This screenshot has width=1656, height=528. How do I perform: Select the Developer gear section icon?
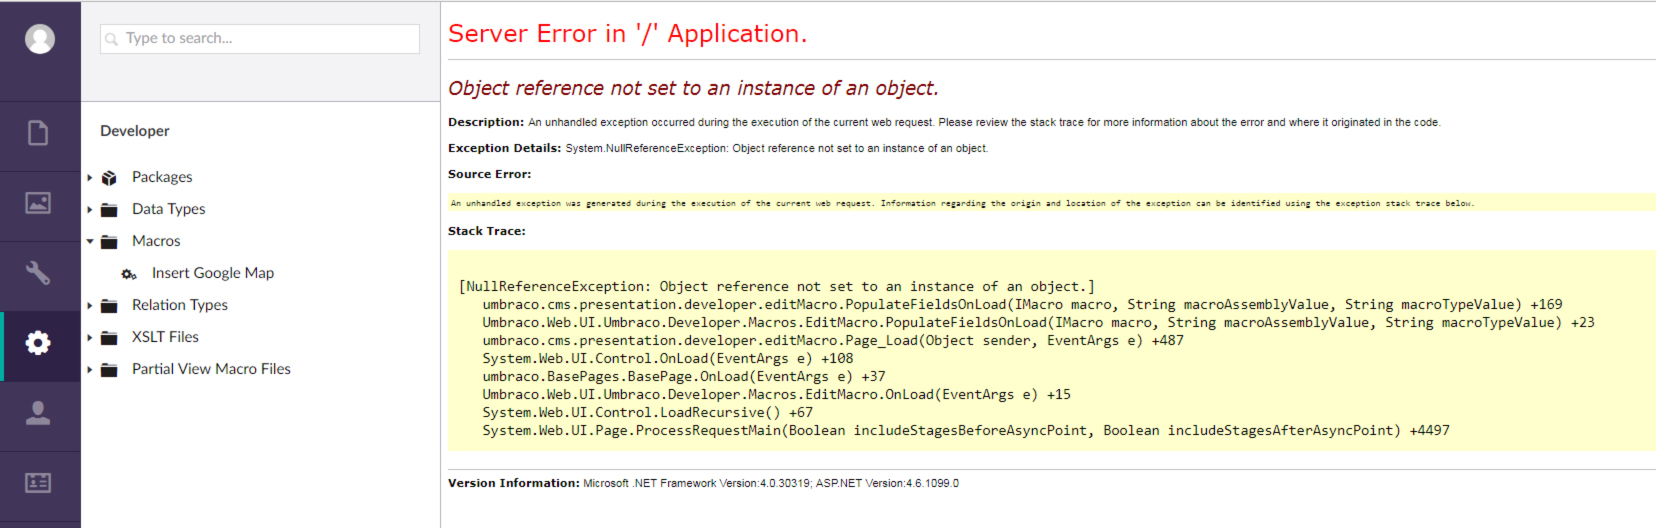pos(38,344)
